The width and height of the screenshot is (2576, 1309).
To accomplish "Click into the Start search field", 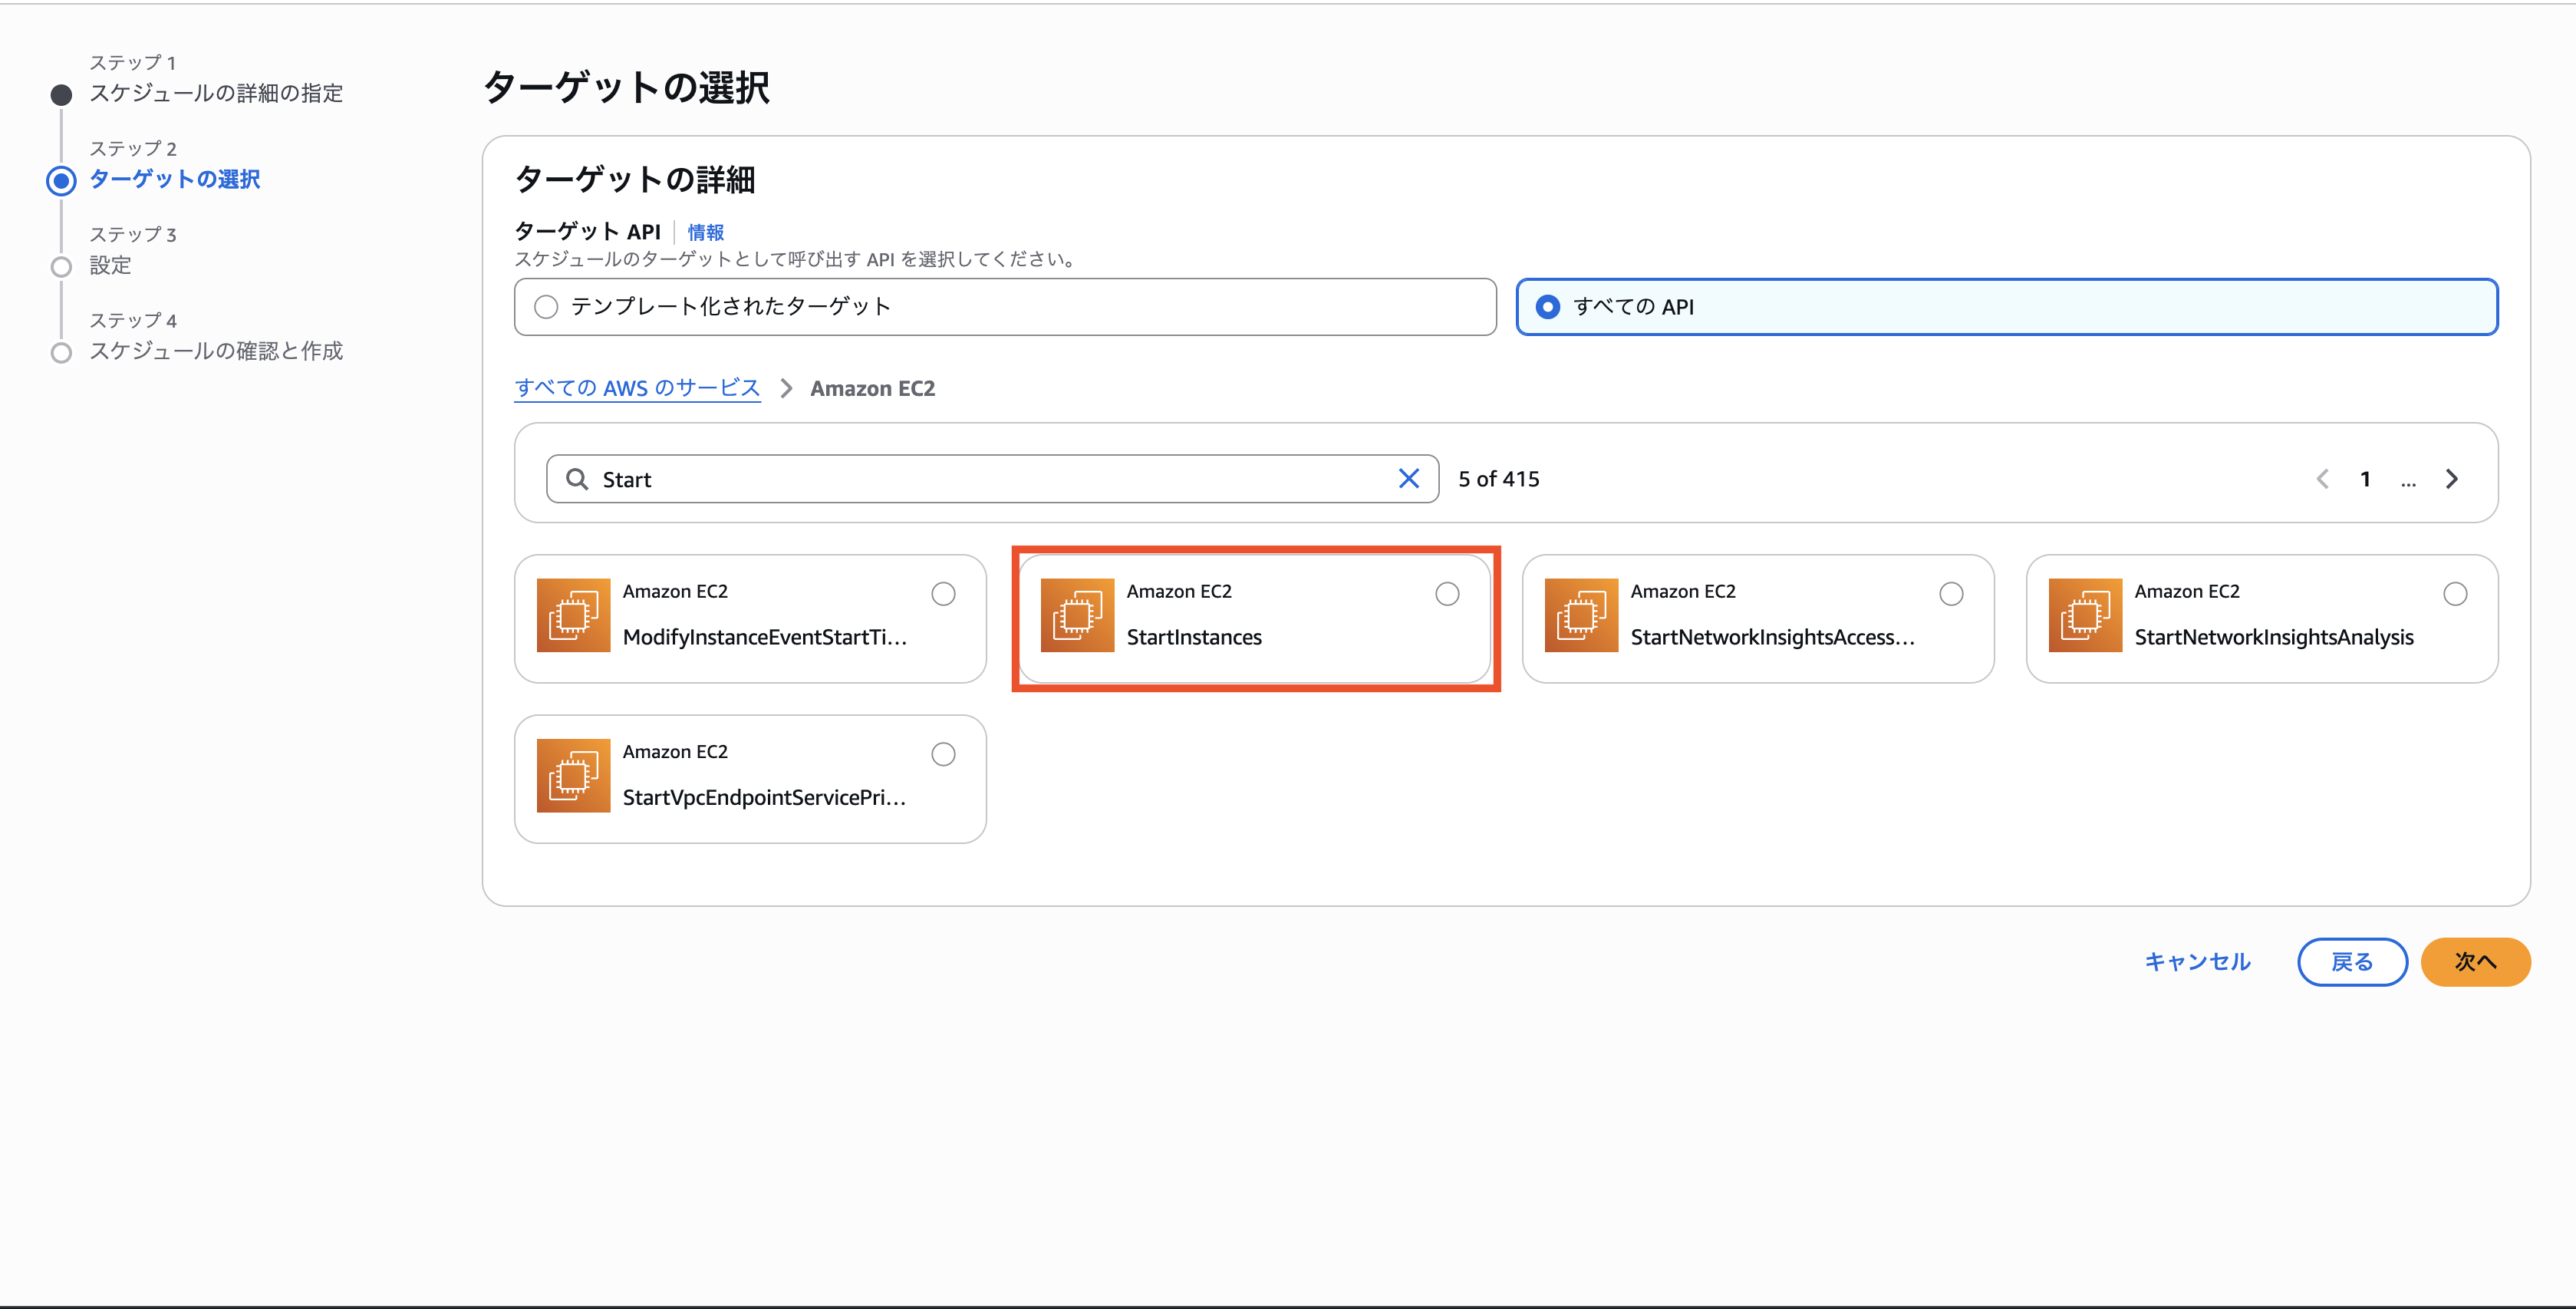I will 992,479.
